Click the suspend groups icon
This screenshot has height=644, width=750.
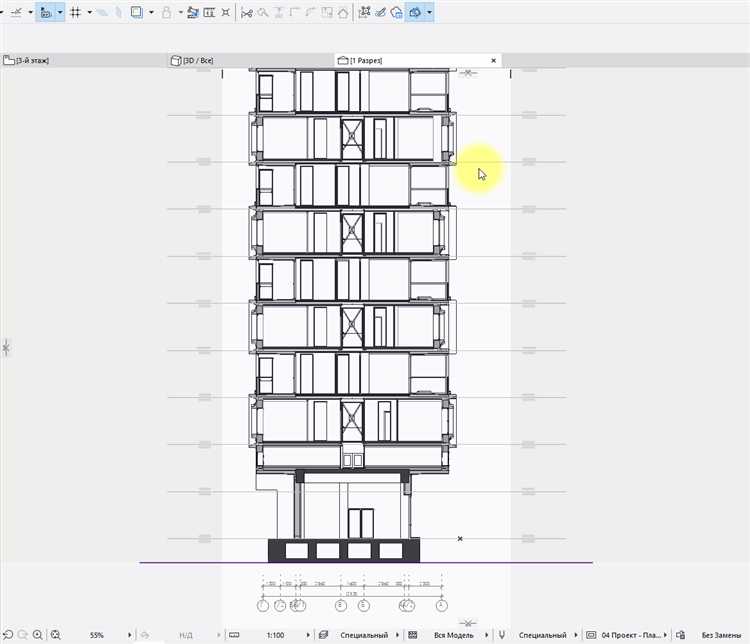[209, 12]
